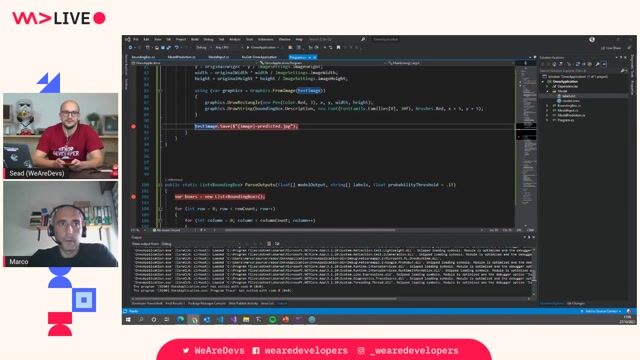Image resolution: width=640 pixels, height=360 pixels.
Task: Open the Build menu
Action: click(x=195, y=40)
